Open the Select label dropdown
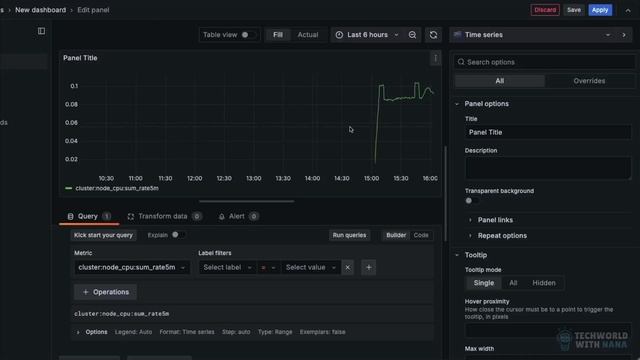Image resolution: width=640 pixels, height=360 pixels. coord(227,268)
